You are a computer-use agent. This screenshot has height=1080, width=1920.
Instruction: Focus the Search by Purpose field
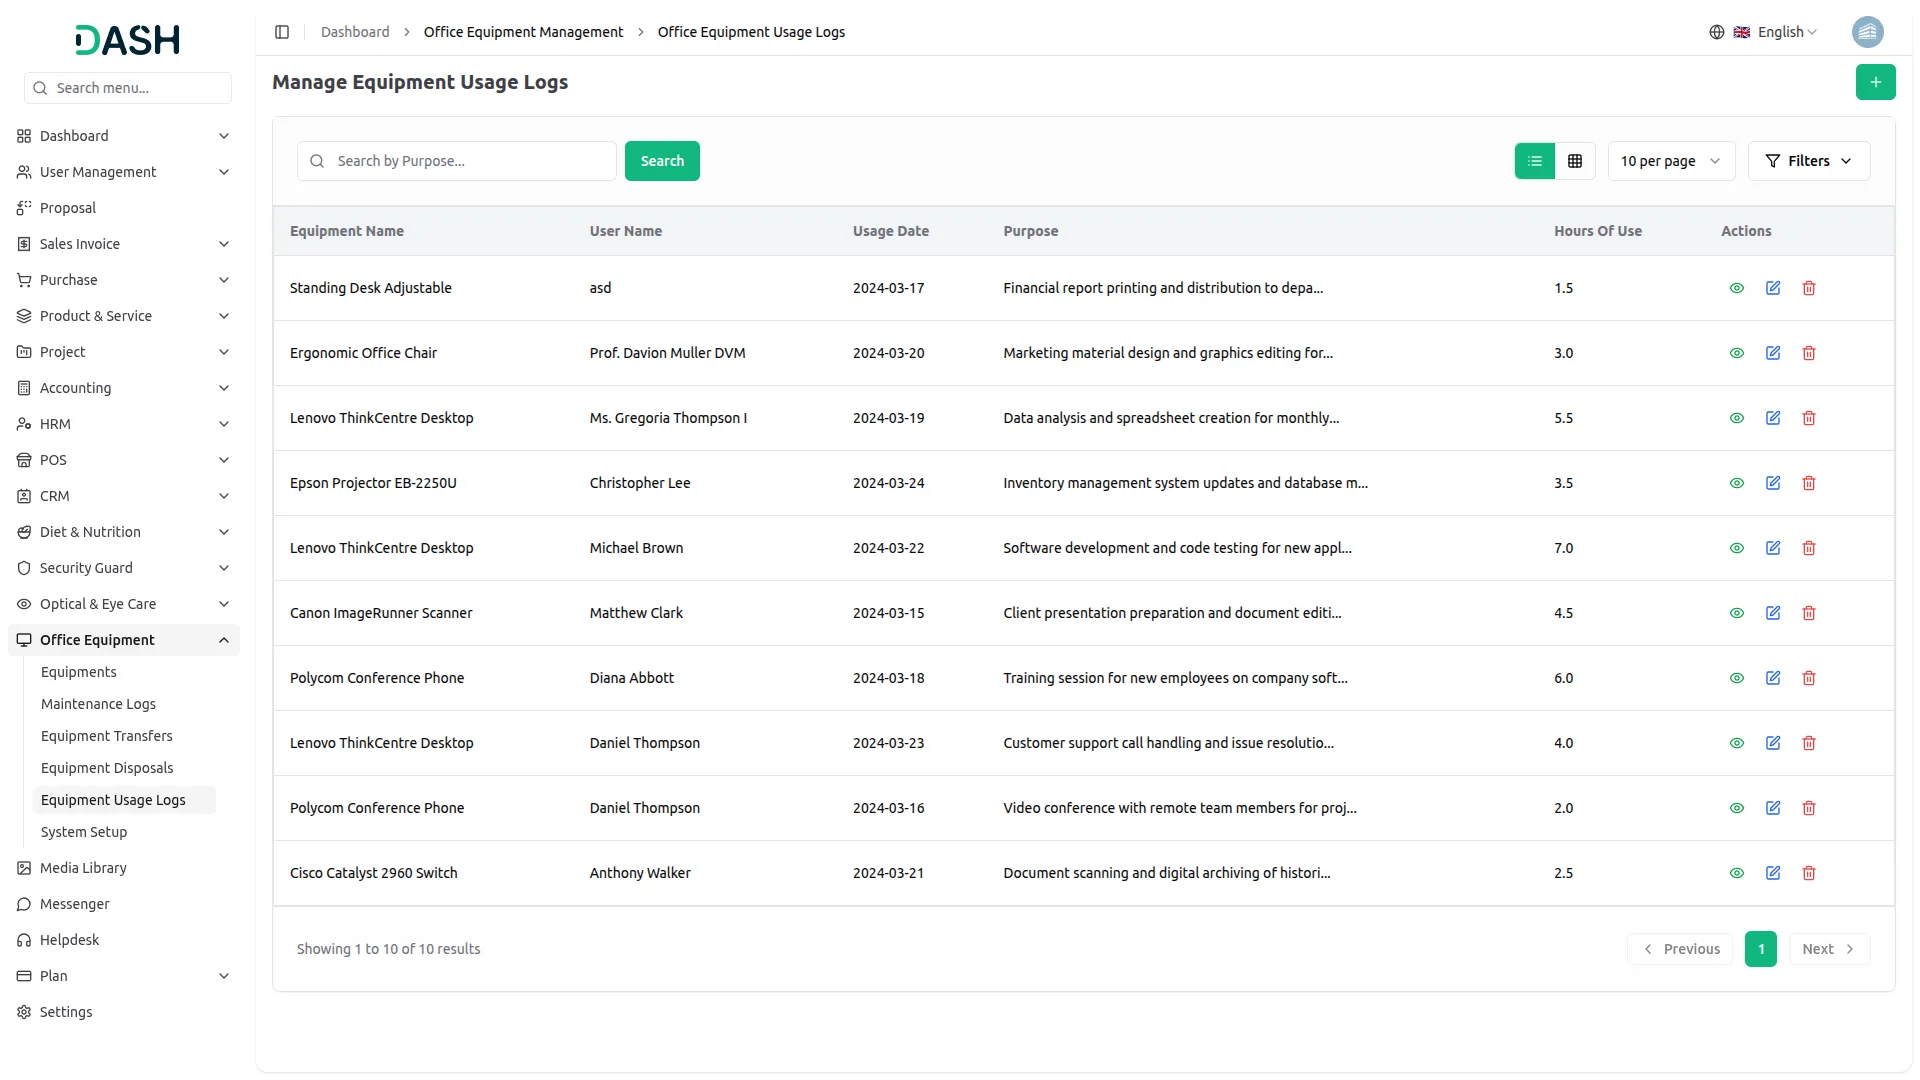click(470, 161)
